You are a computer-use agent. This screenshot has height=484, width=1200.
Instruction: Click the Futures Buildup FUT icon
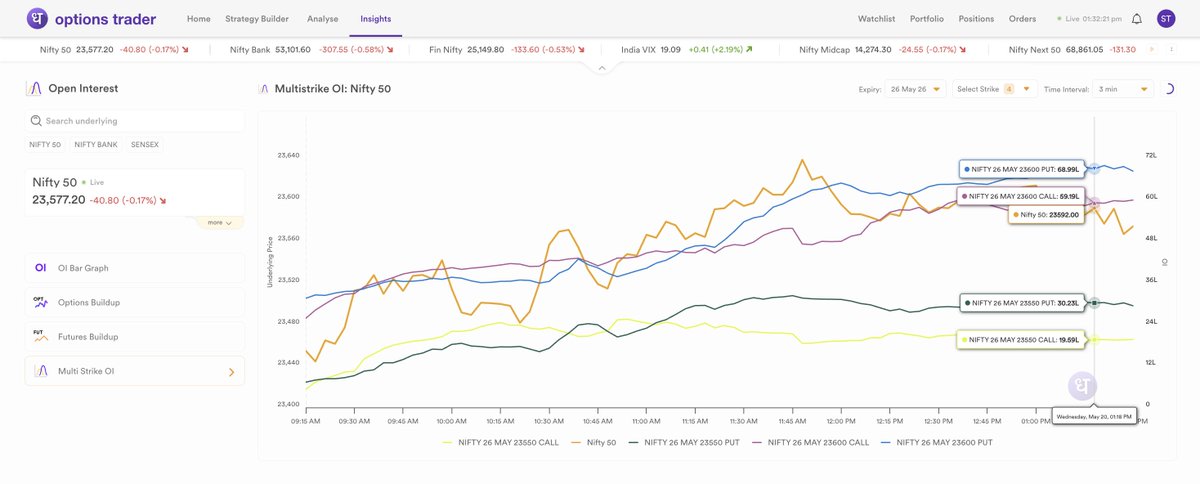click(x=40, y=336)
